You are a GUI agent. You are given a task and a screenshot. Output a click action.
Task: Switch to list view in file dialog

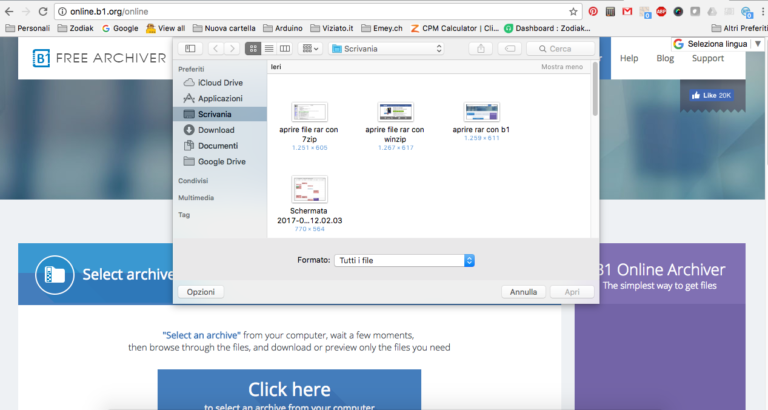(x=269, y=48)
